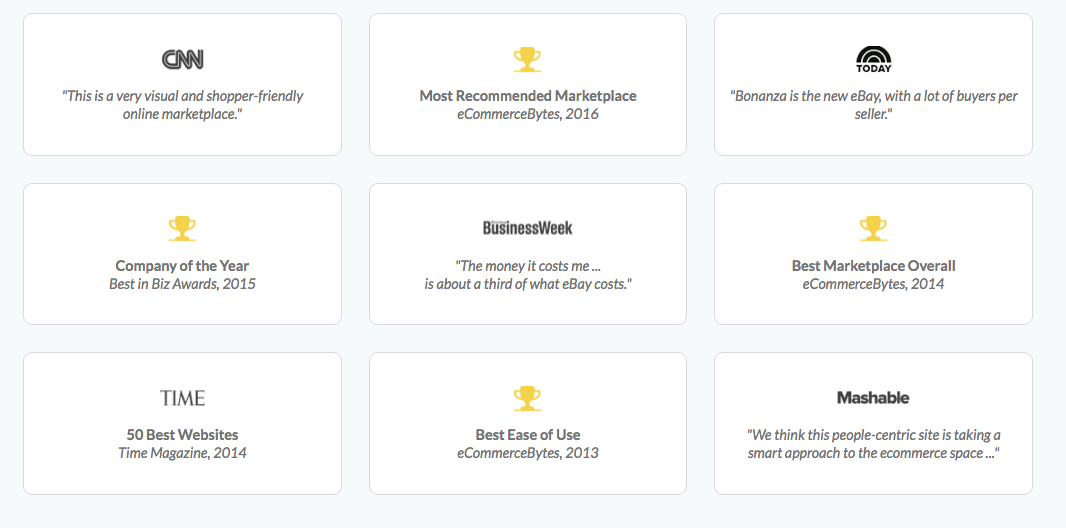1066x528 pixels.
Task: Click the trophy above Company of the Year
Action: coord(182,228)
